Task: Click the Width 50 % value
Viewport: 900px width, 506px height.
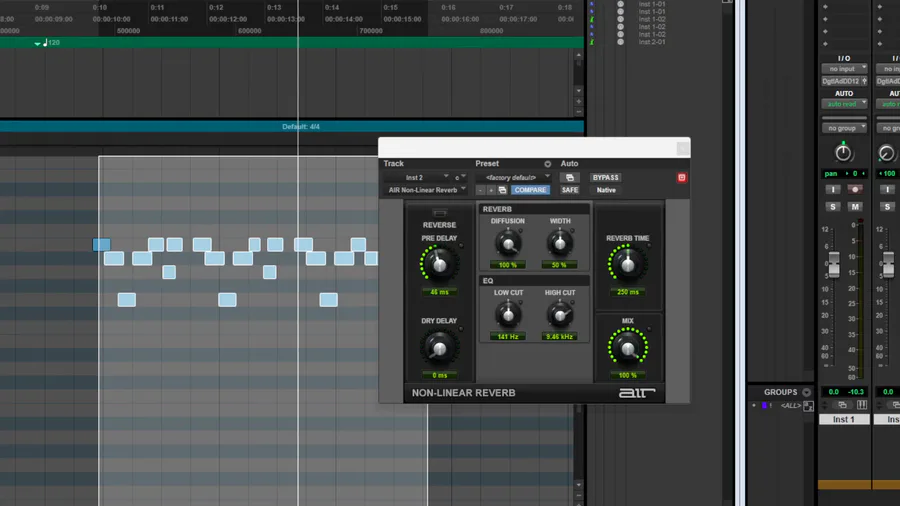Action: coord(560,265)
